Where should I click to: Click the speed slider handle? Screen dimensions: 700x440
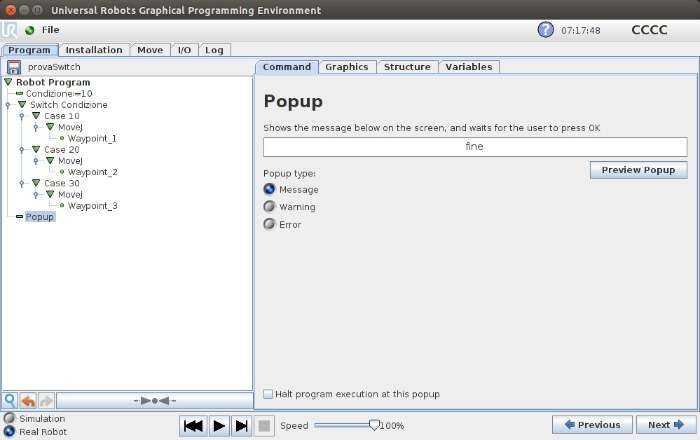[x=375, y=425]
